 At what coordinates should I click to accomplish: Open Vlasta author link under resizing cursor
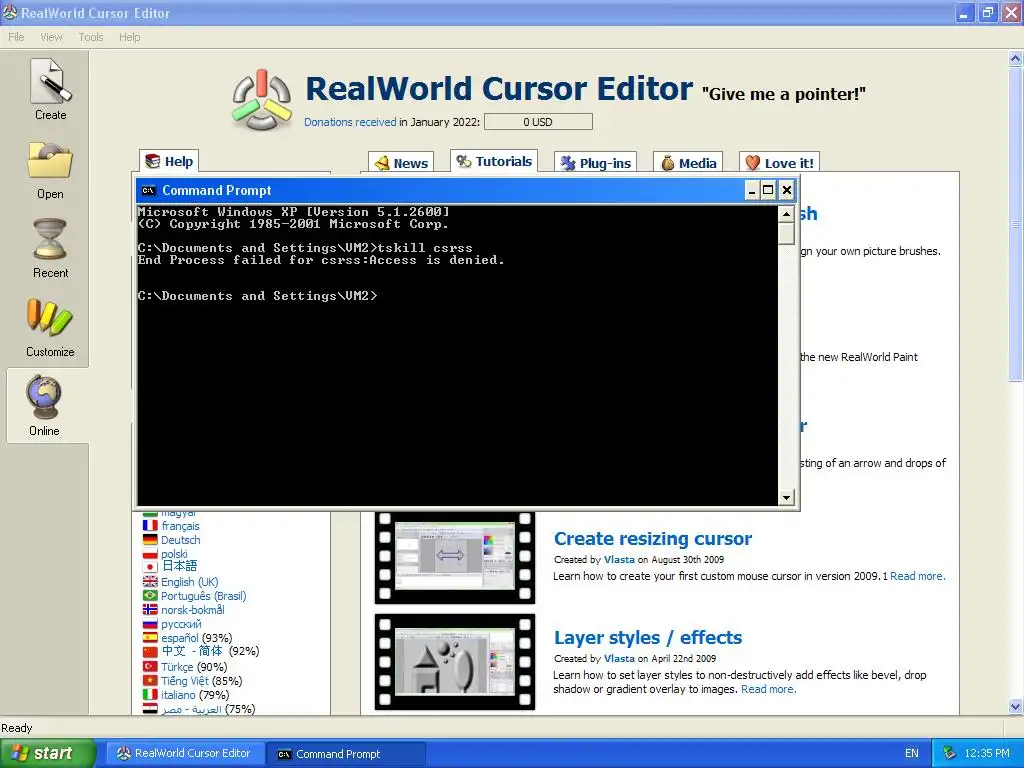[619, 560]
